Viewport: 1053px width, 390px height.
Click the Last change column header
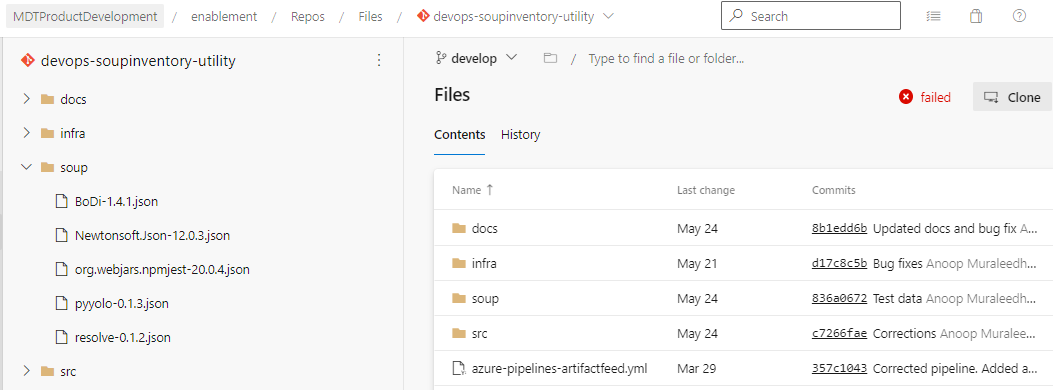pos(706,190)
